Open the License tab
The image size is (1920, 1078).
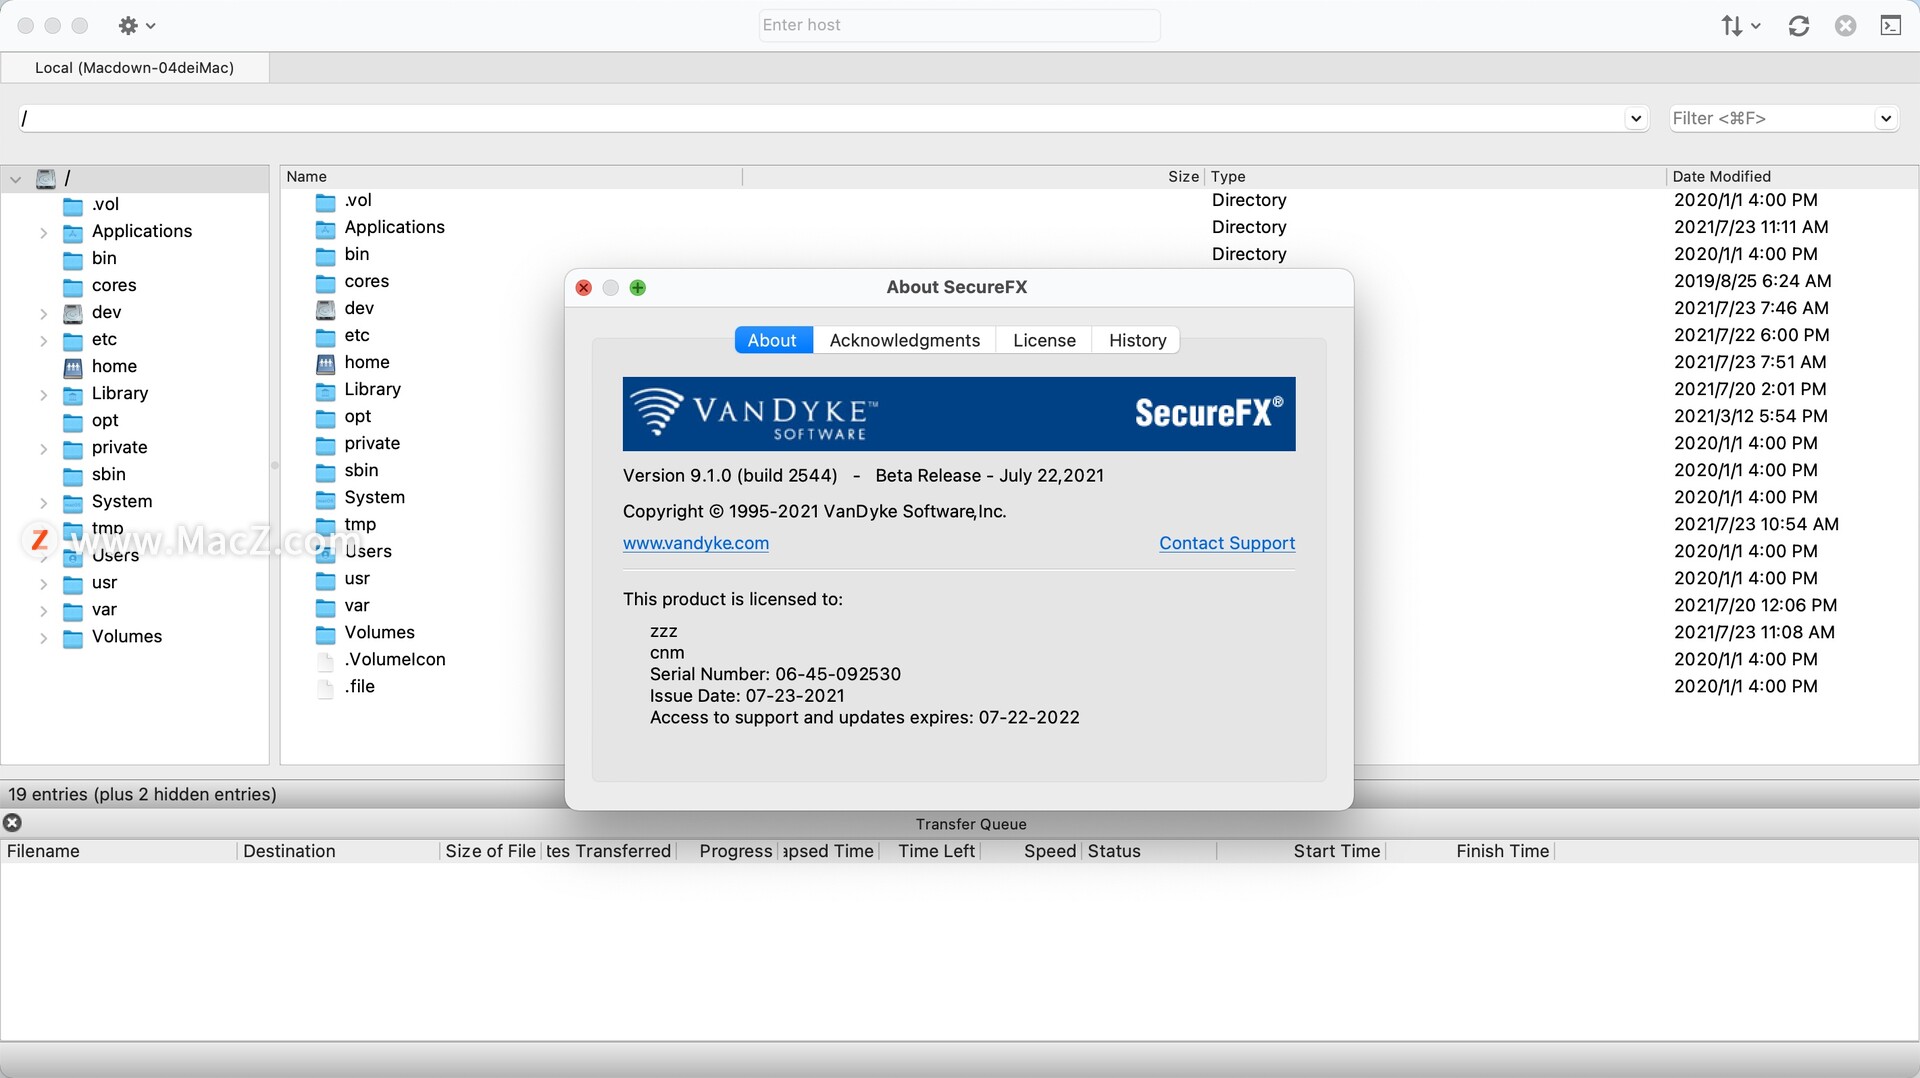coord(1043,340)
